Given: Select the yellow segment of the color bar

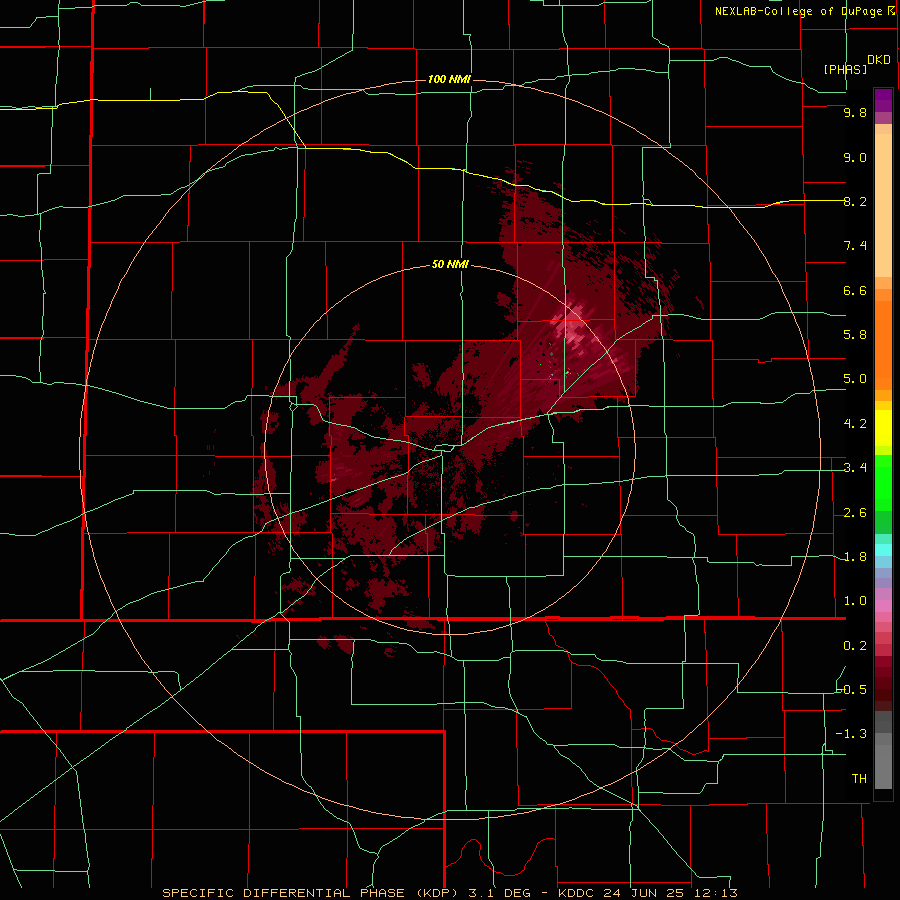Looking at the screenshot, I should pyautogui.click(x=883, y=428).
